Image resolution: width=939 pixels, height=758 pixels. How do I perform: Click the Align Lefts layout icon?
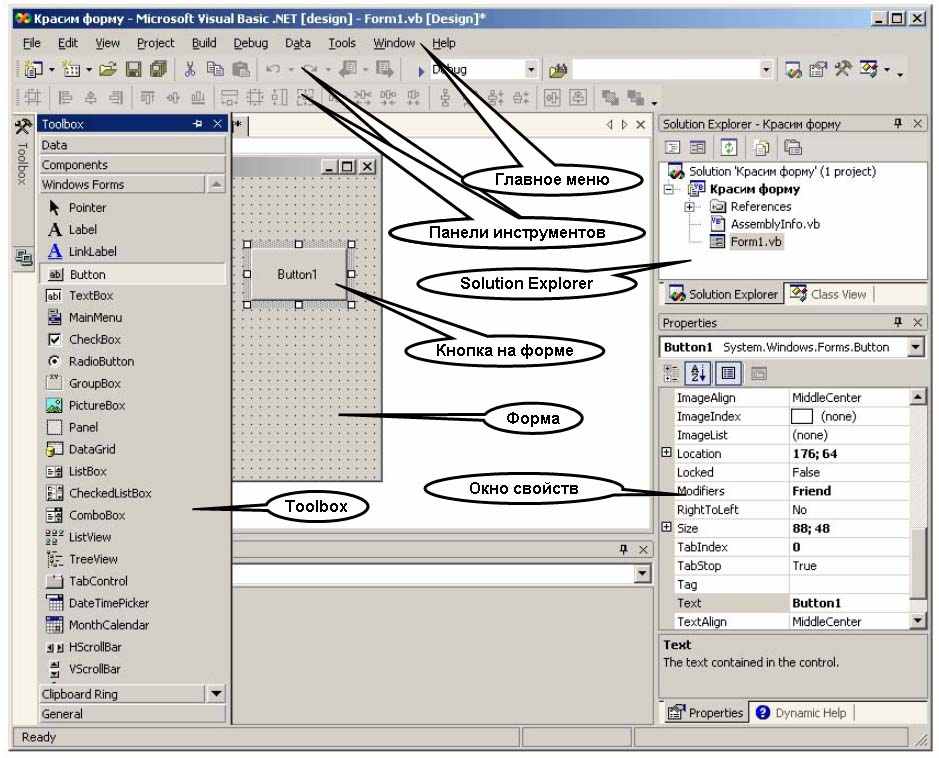tap(64, 97)
